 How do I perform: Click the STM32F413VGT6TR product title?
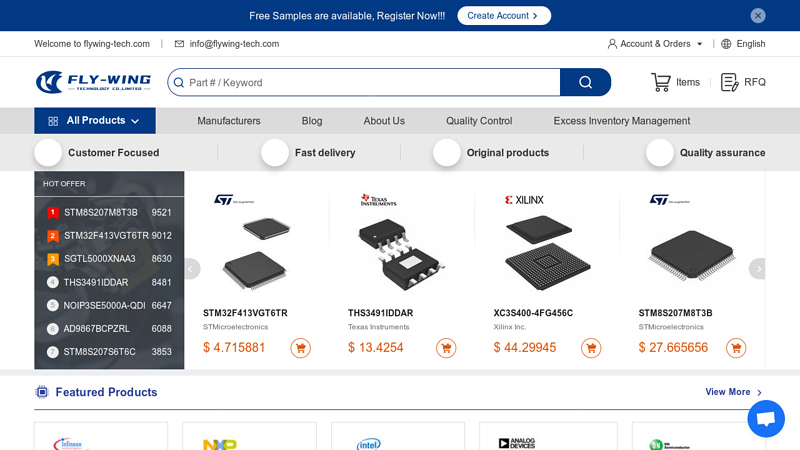click(245, 313)
